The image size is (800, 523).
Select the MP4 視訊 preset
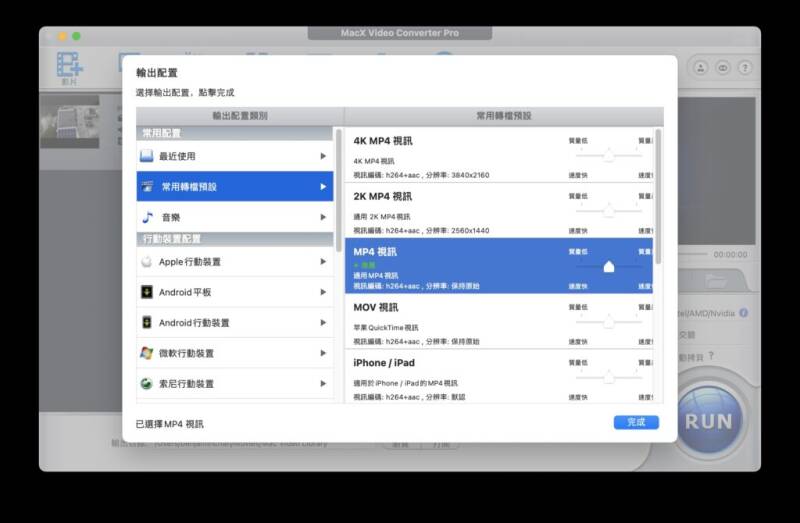(499, 265)
